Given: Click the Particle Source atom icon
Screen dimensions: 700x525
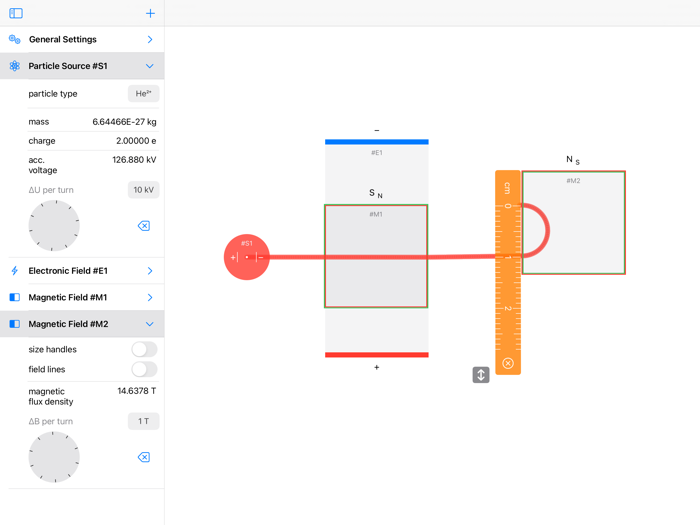Looking at the screenshot, I should (14, 66).
